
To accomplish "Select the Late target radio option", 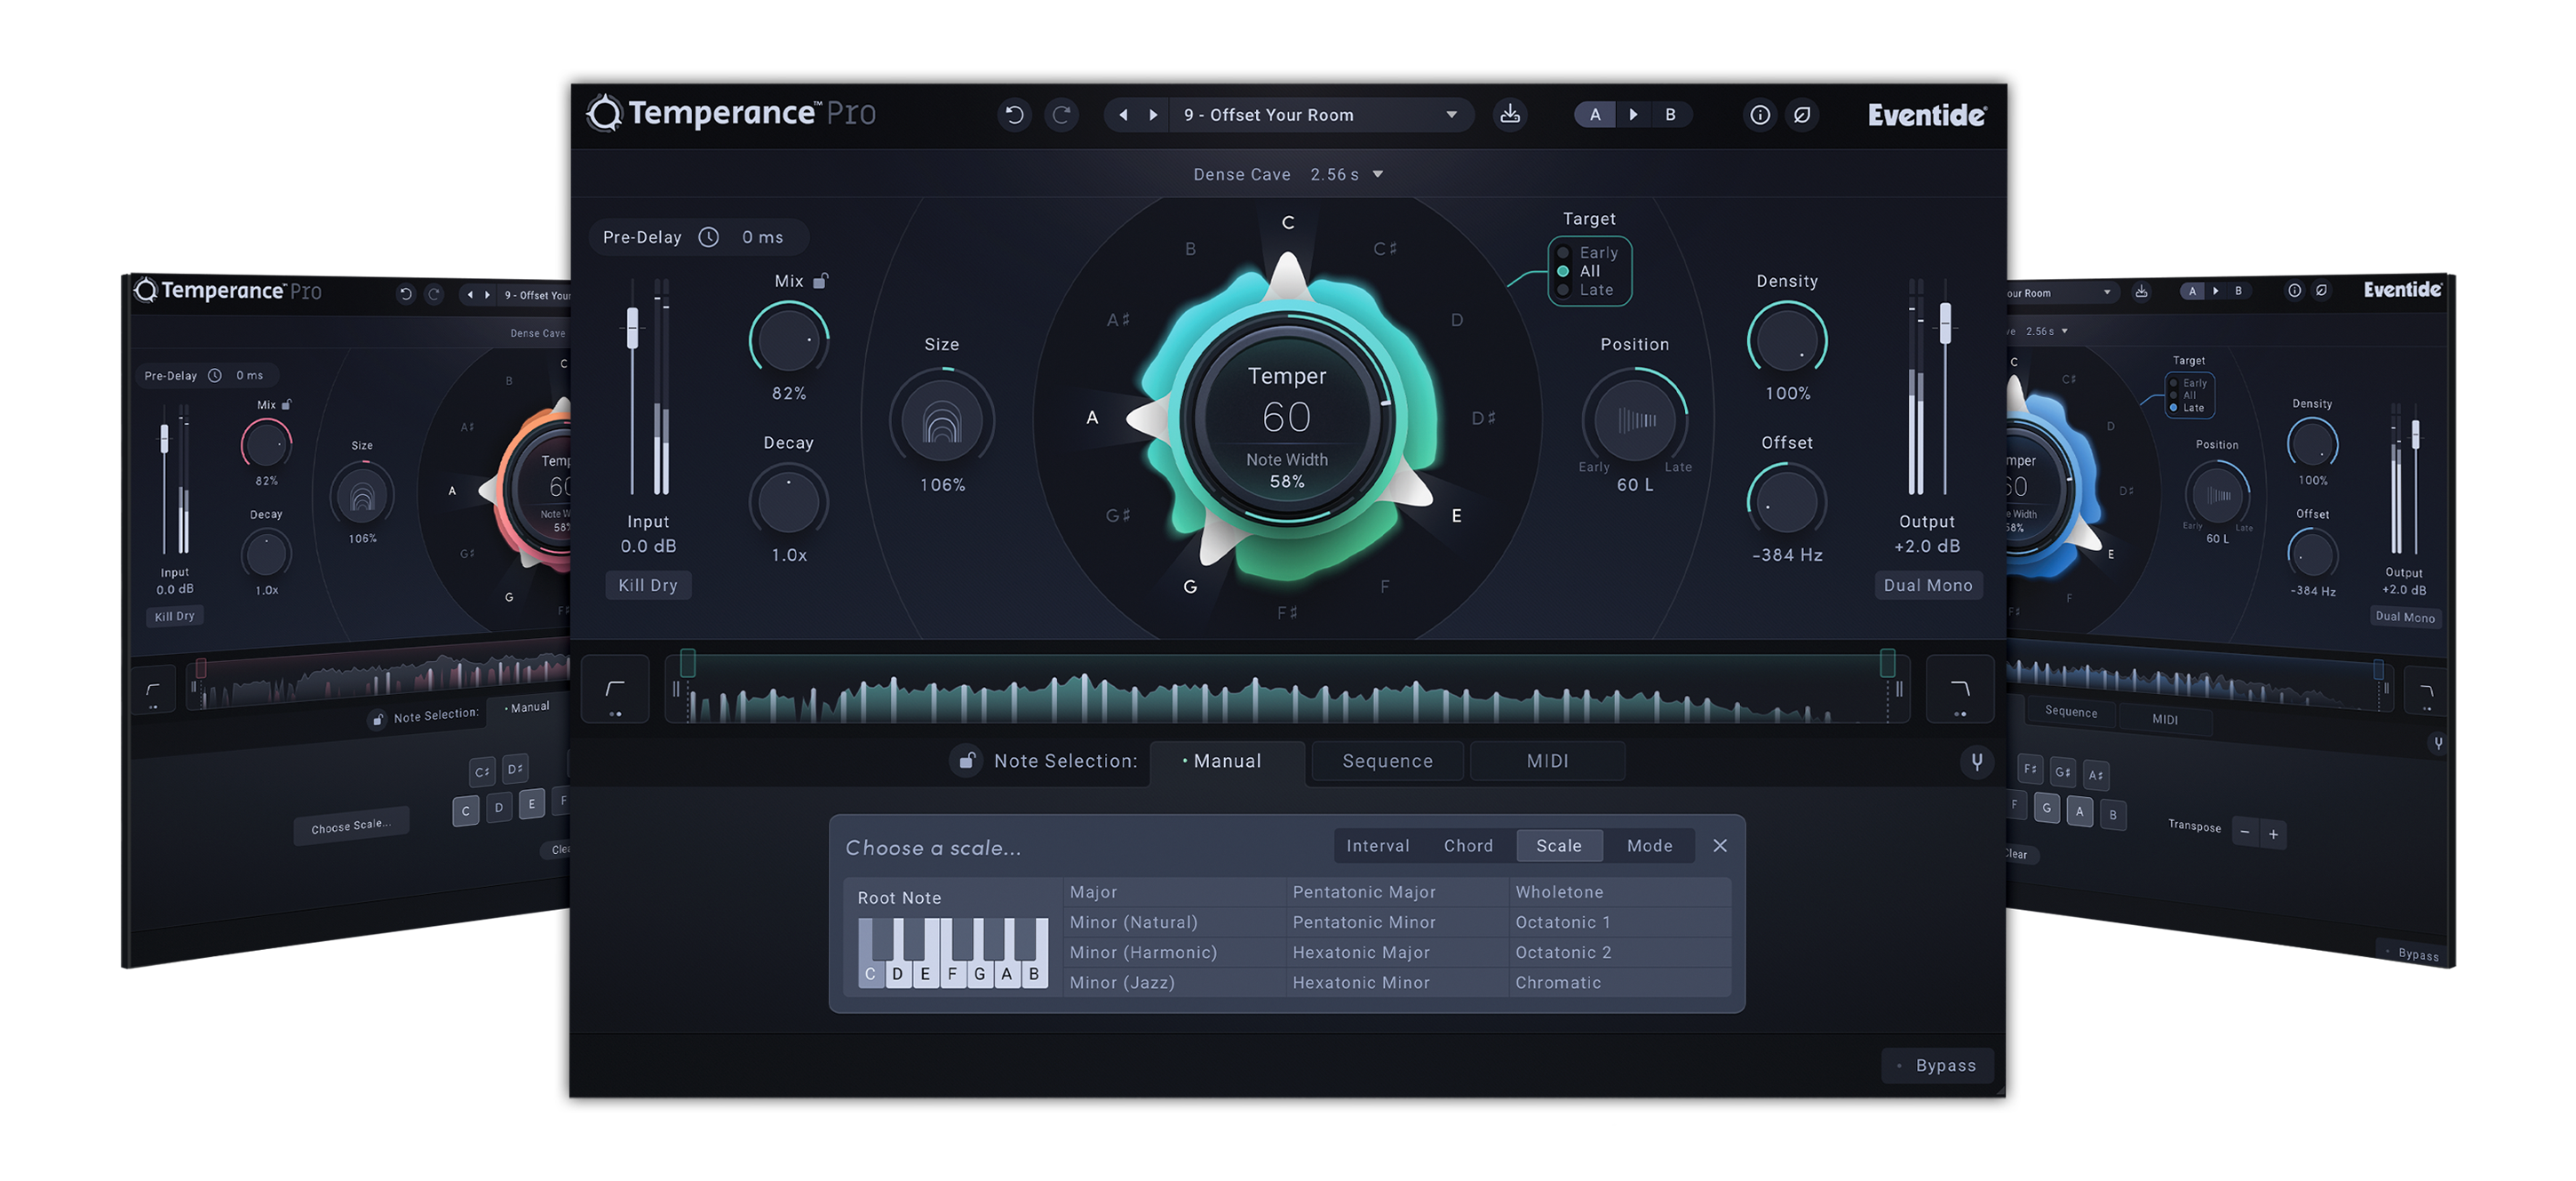I will pos(1563,290).
